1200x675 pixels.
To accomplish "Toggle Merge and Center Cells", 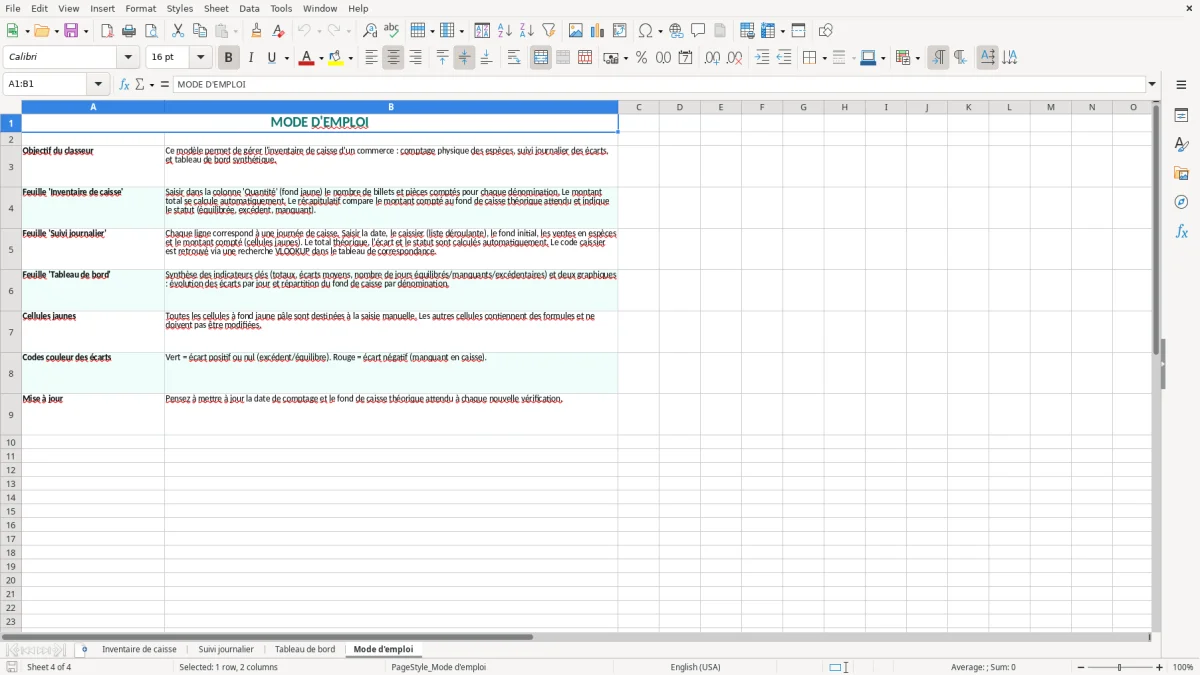I will point(541,58).
